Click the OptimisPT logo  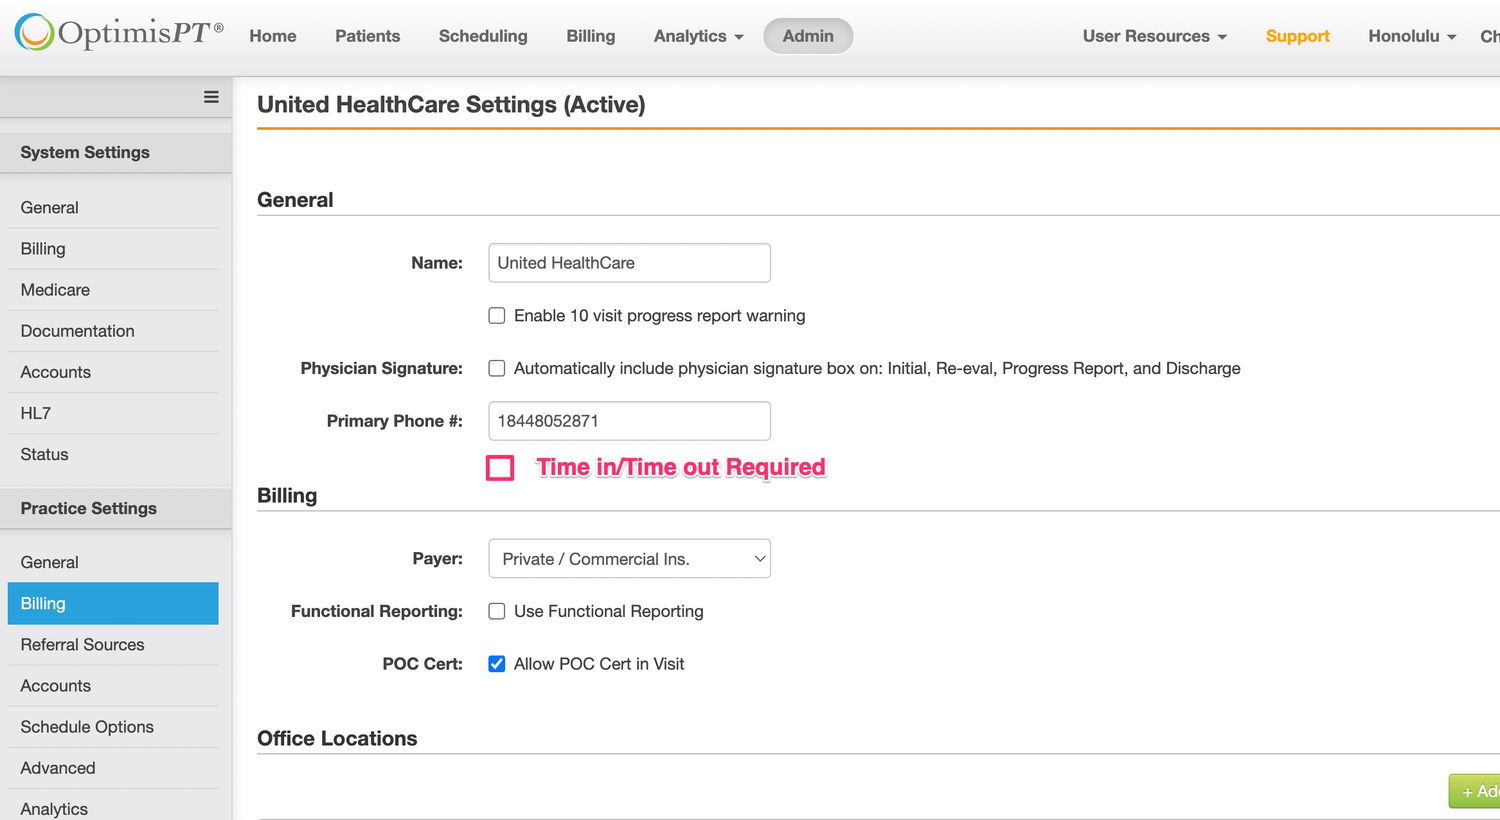tap(119, 34)
